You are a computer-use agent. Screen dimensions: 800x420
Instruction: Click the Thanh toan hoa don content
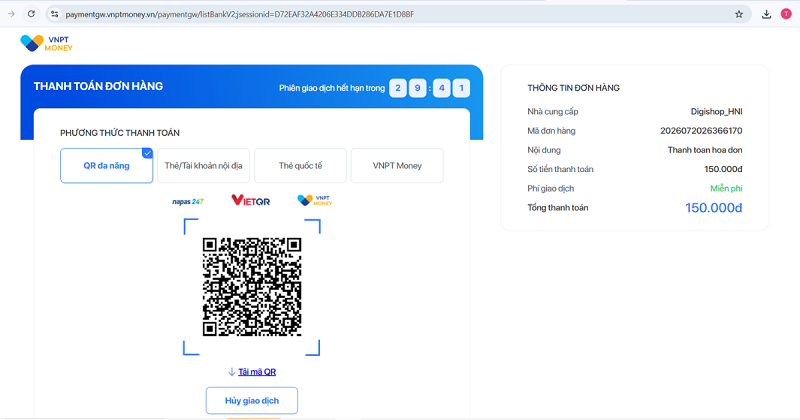pyautogui.click(x=705, y=150)
